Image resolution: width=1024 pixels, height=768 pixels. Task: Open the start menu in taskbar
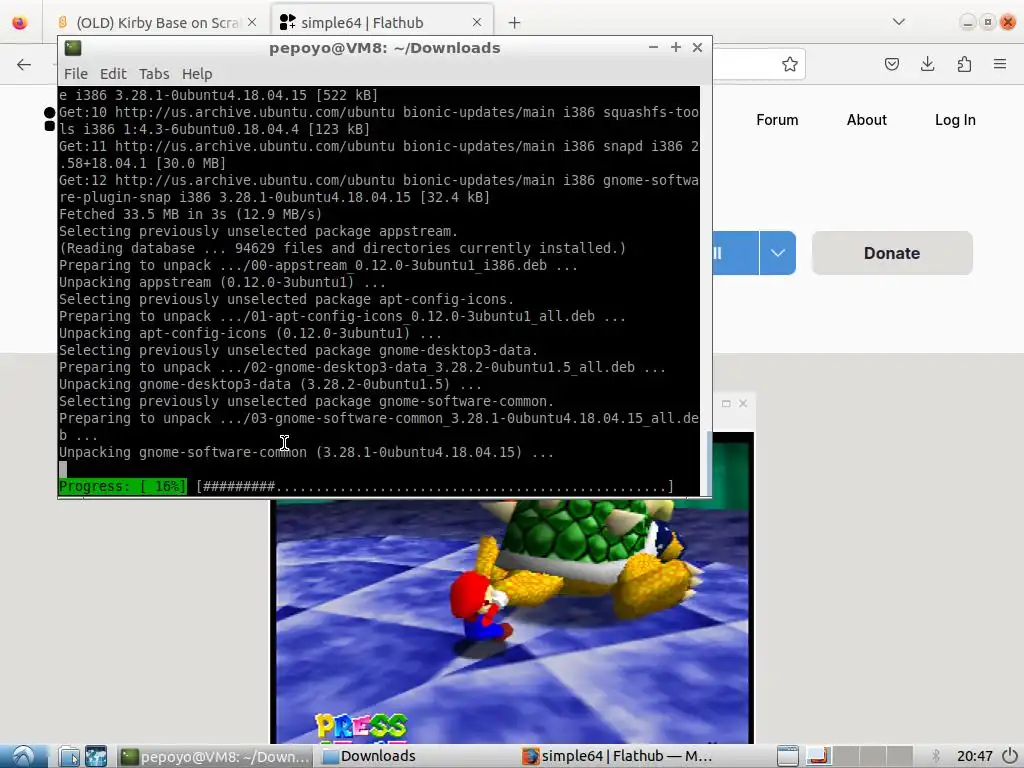[x=24, y=756]
